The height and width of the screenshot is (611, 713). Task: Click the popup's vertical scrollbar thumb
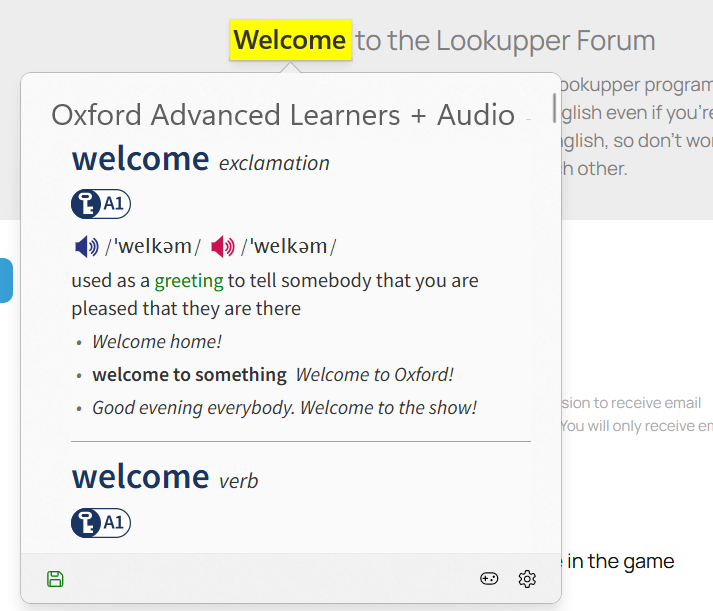(554, 106)
